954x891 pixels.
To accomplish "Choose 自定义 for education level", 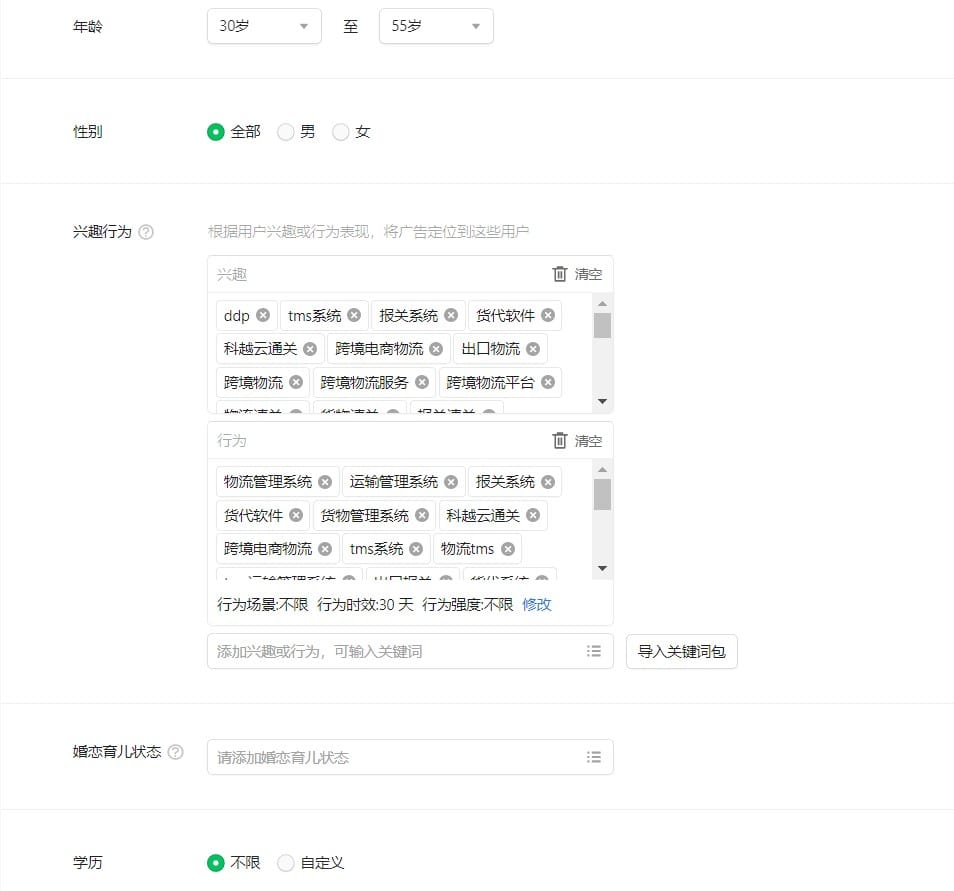I will pyautogui.click(x=286, y=863).
